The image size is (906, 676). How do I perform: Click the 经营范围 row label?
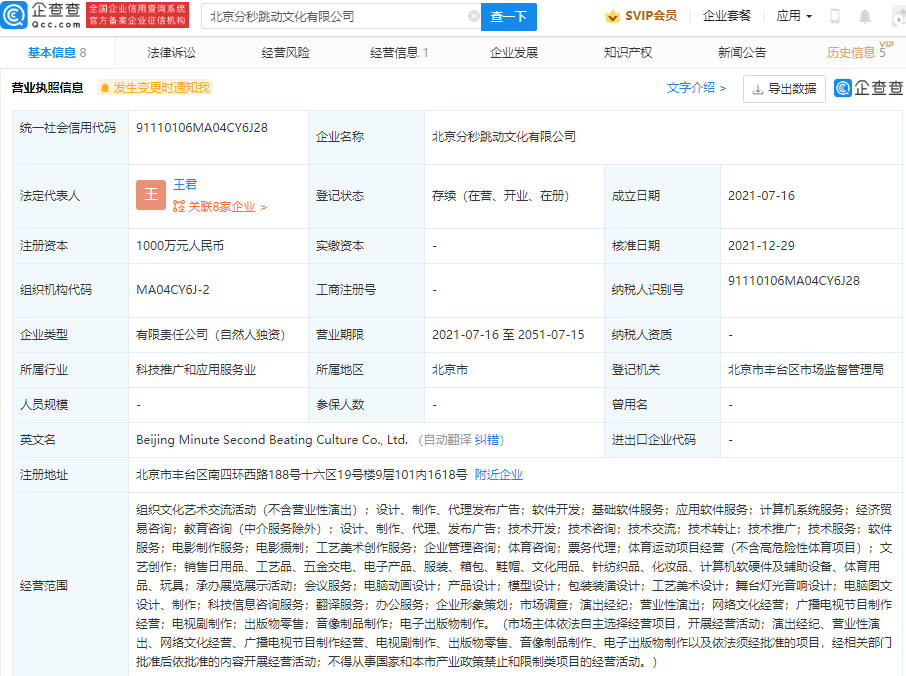click(44, 586)
